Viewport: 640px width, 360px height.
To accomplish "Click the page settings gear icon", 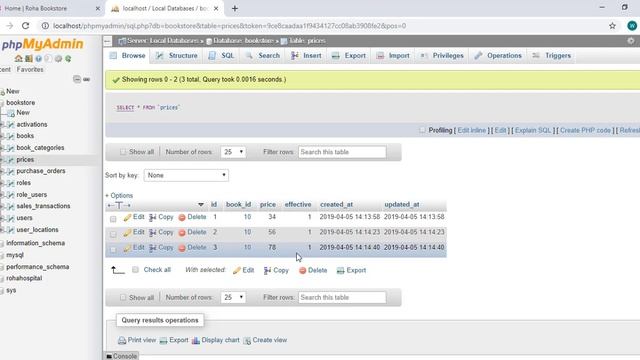I will (631, 41).
